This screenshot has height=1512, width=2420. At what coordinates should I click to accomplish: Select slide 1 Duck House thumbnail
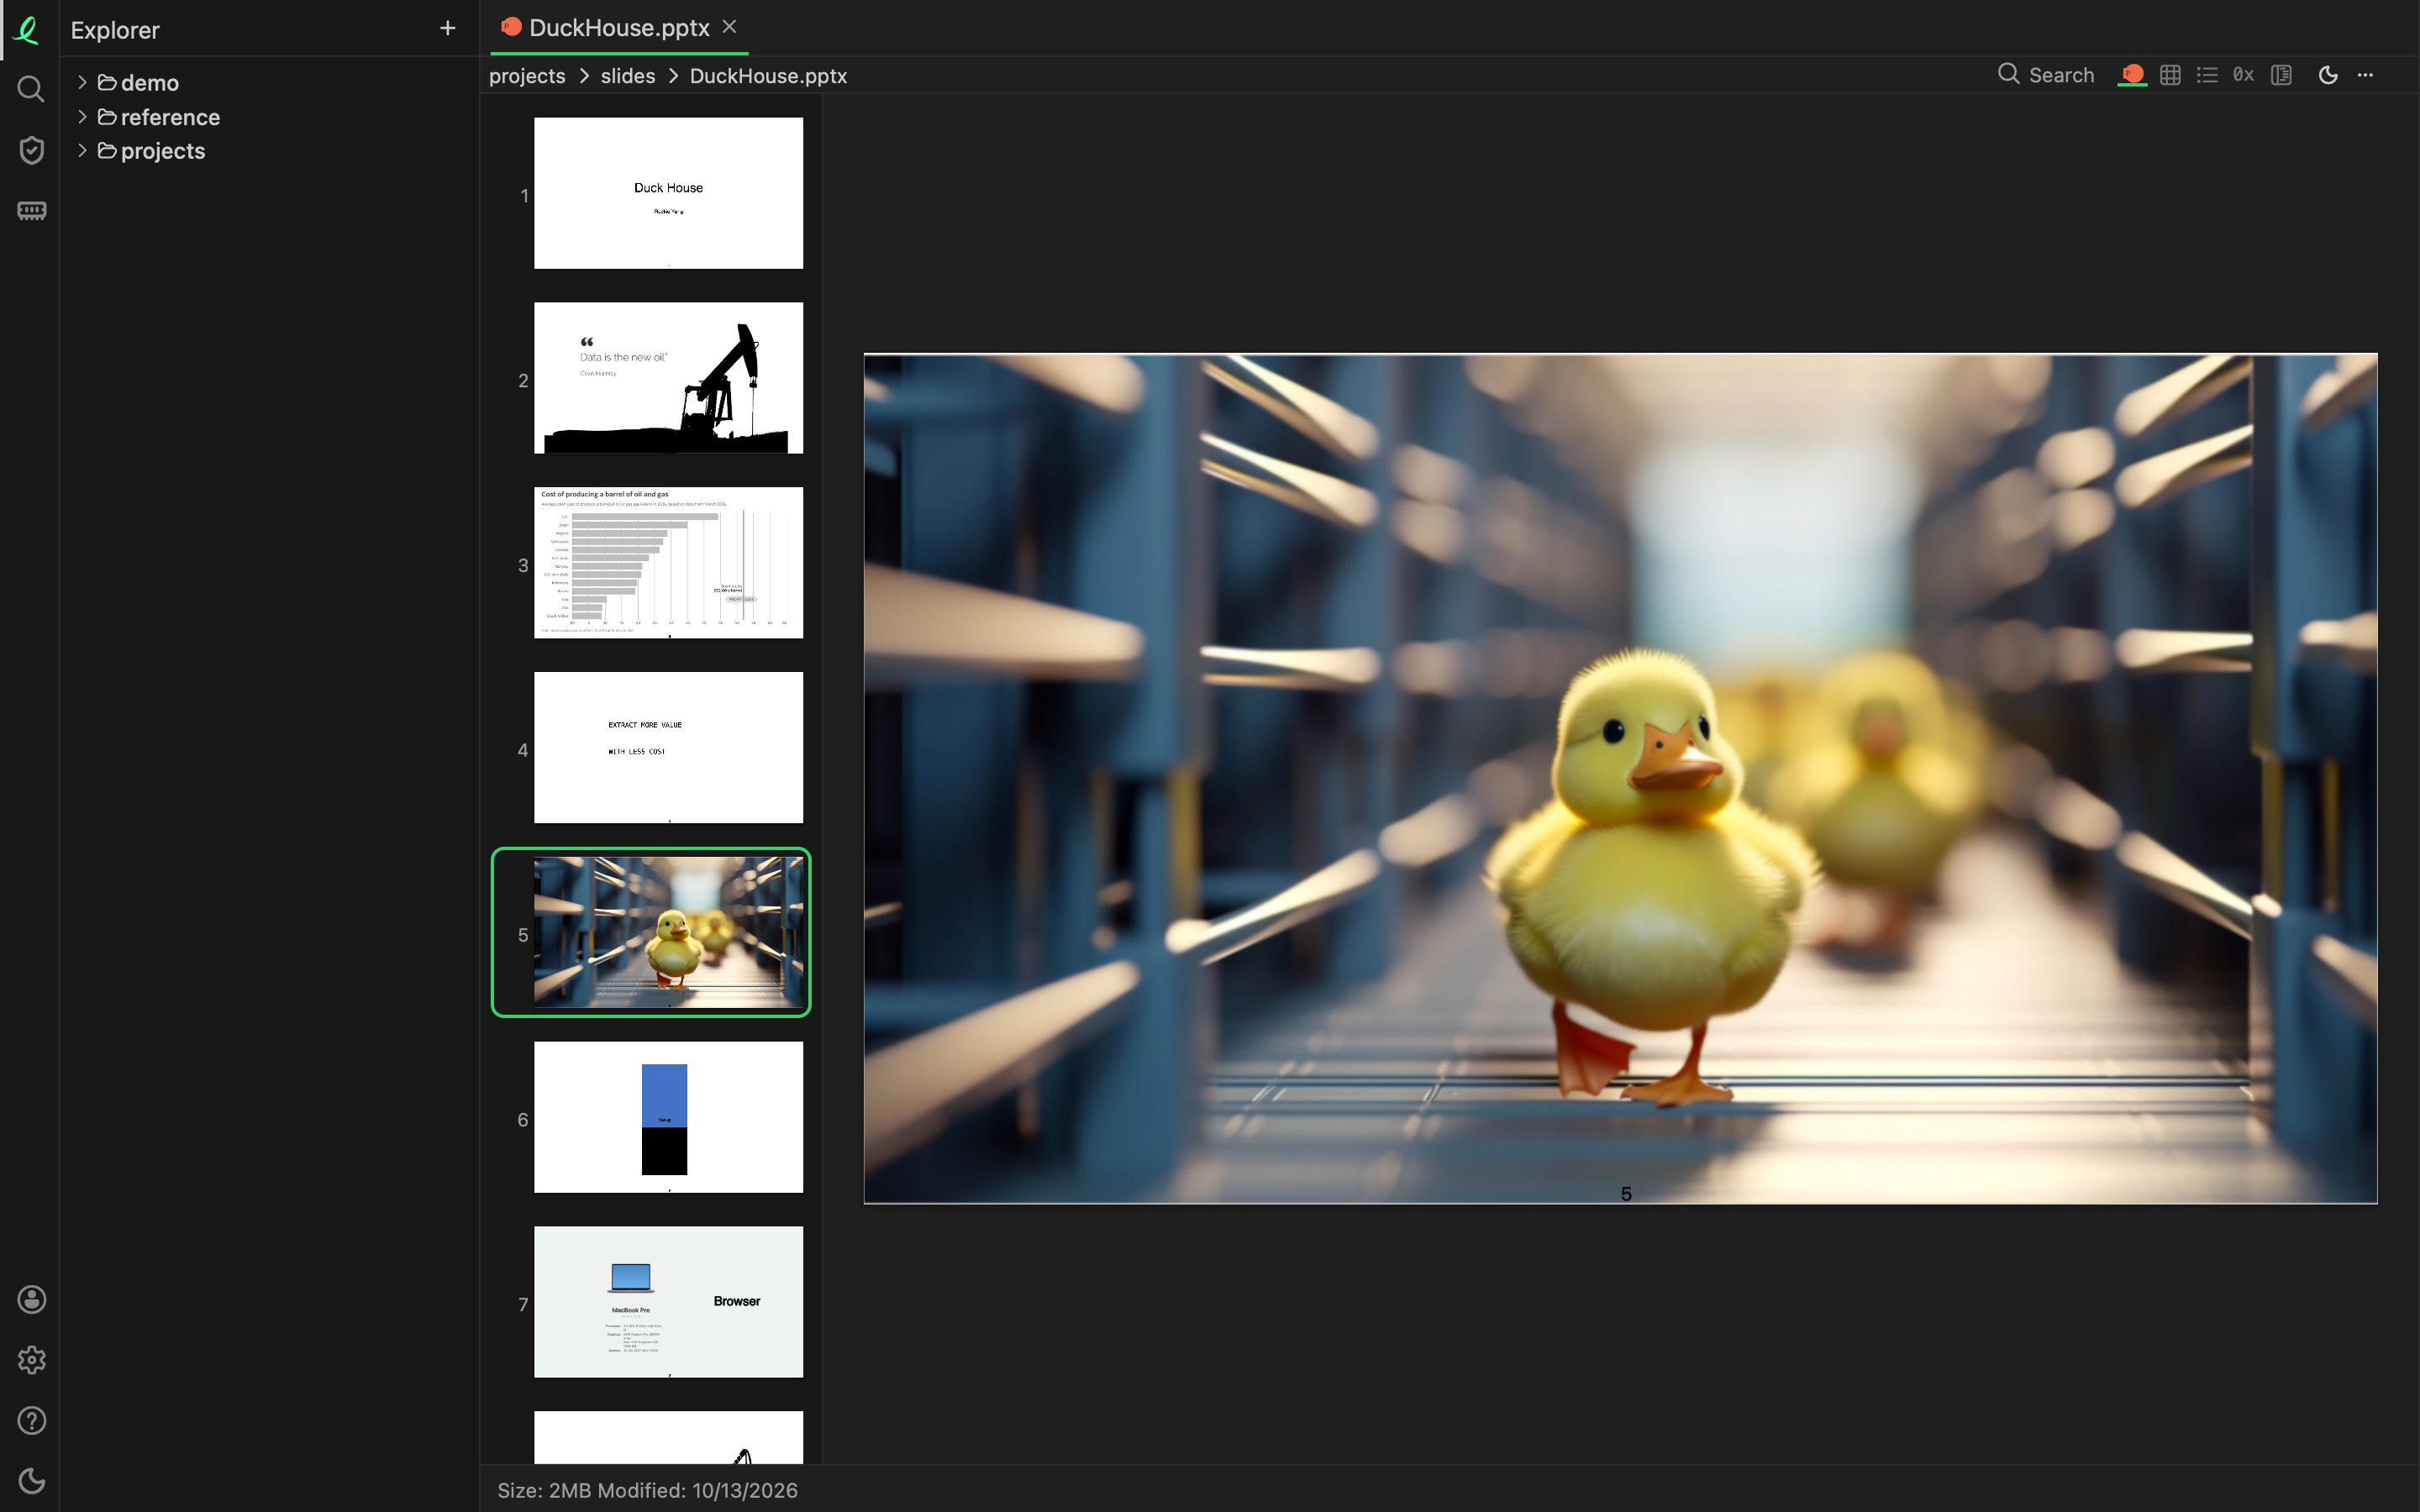click(x=668, y=193)
